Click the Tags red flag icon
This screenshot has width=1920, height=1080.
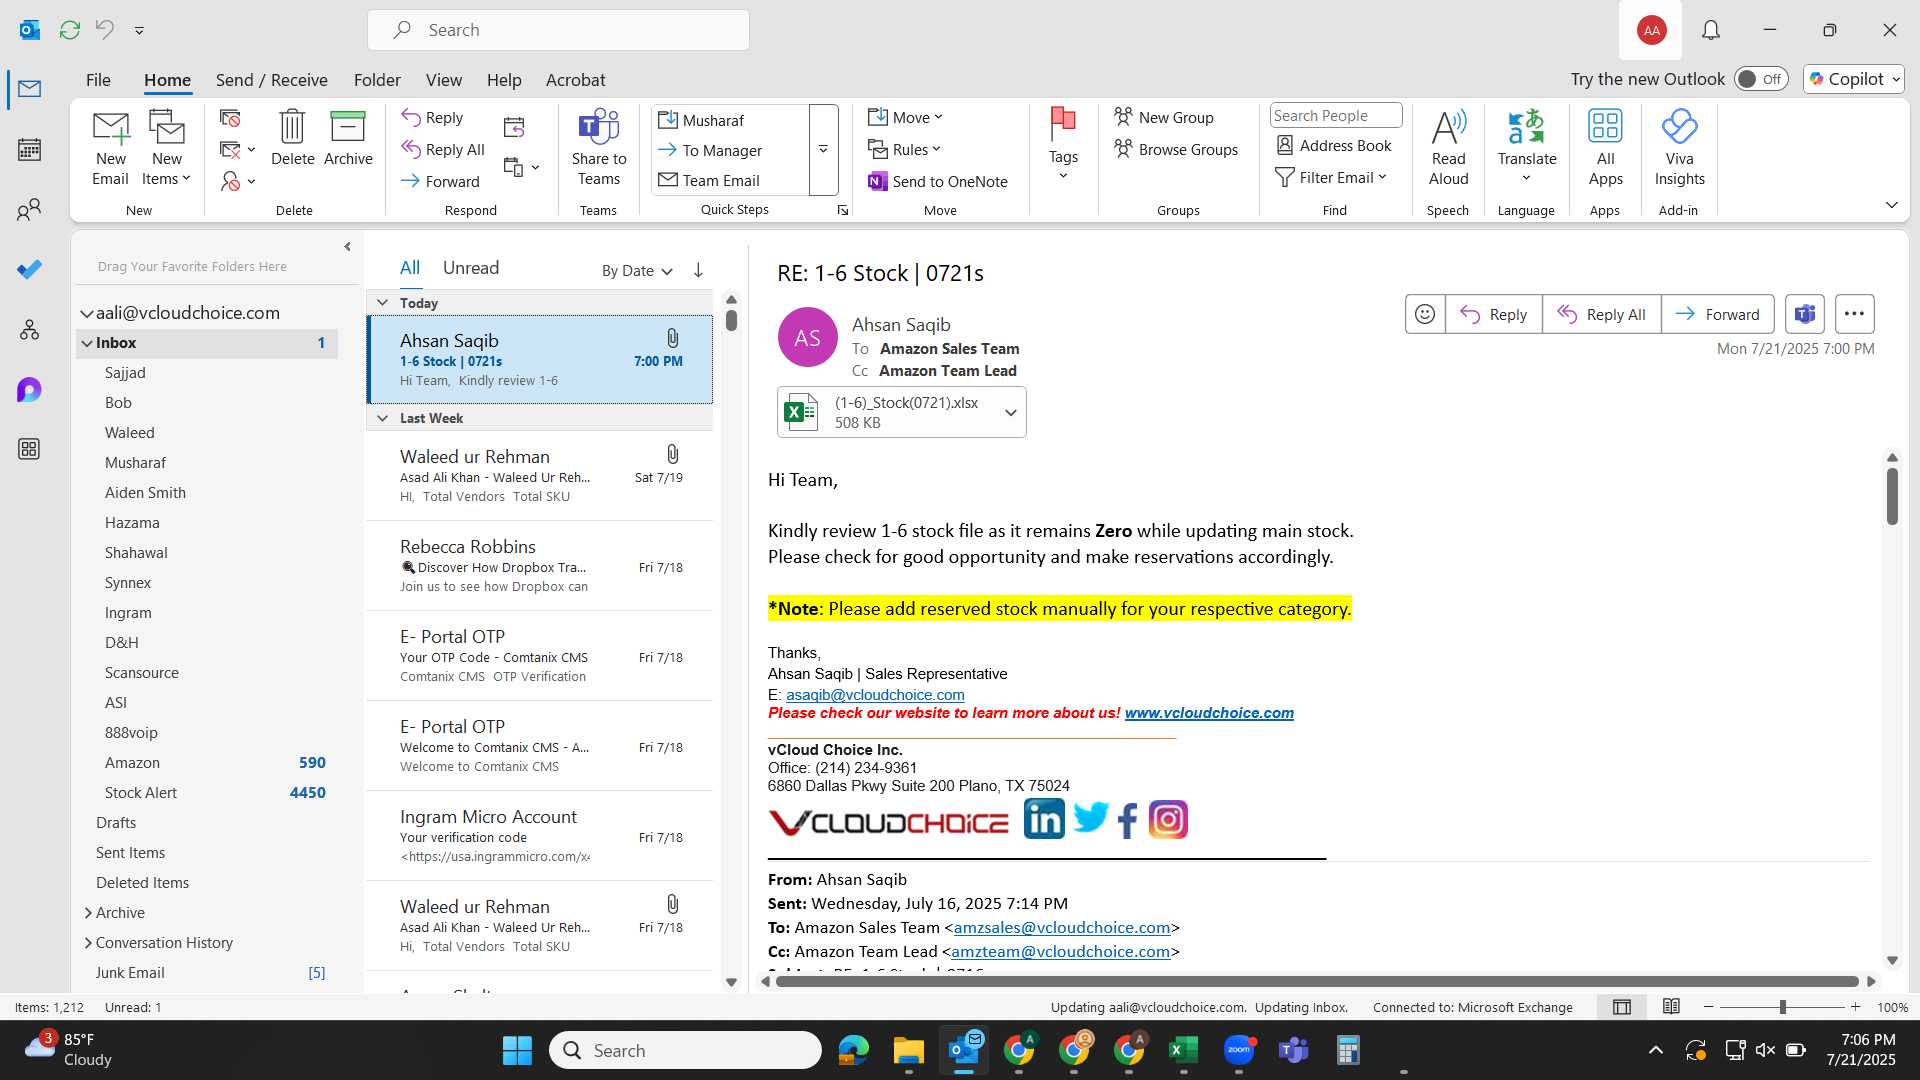(x=1063, y=143)
